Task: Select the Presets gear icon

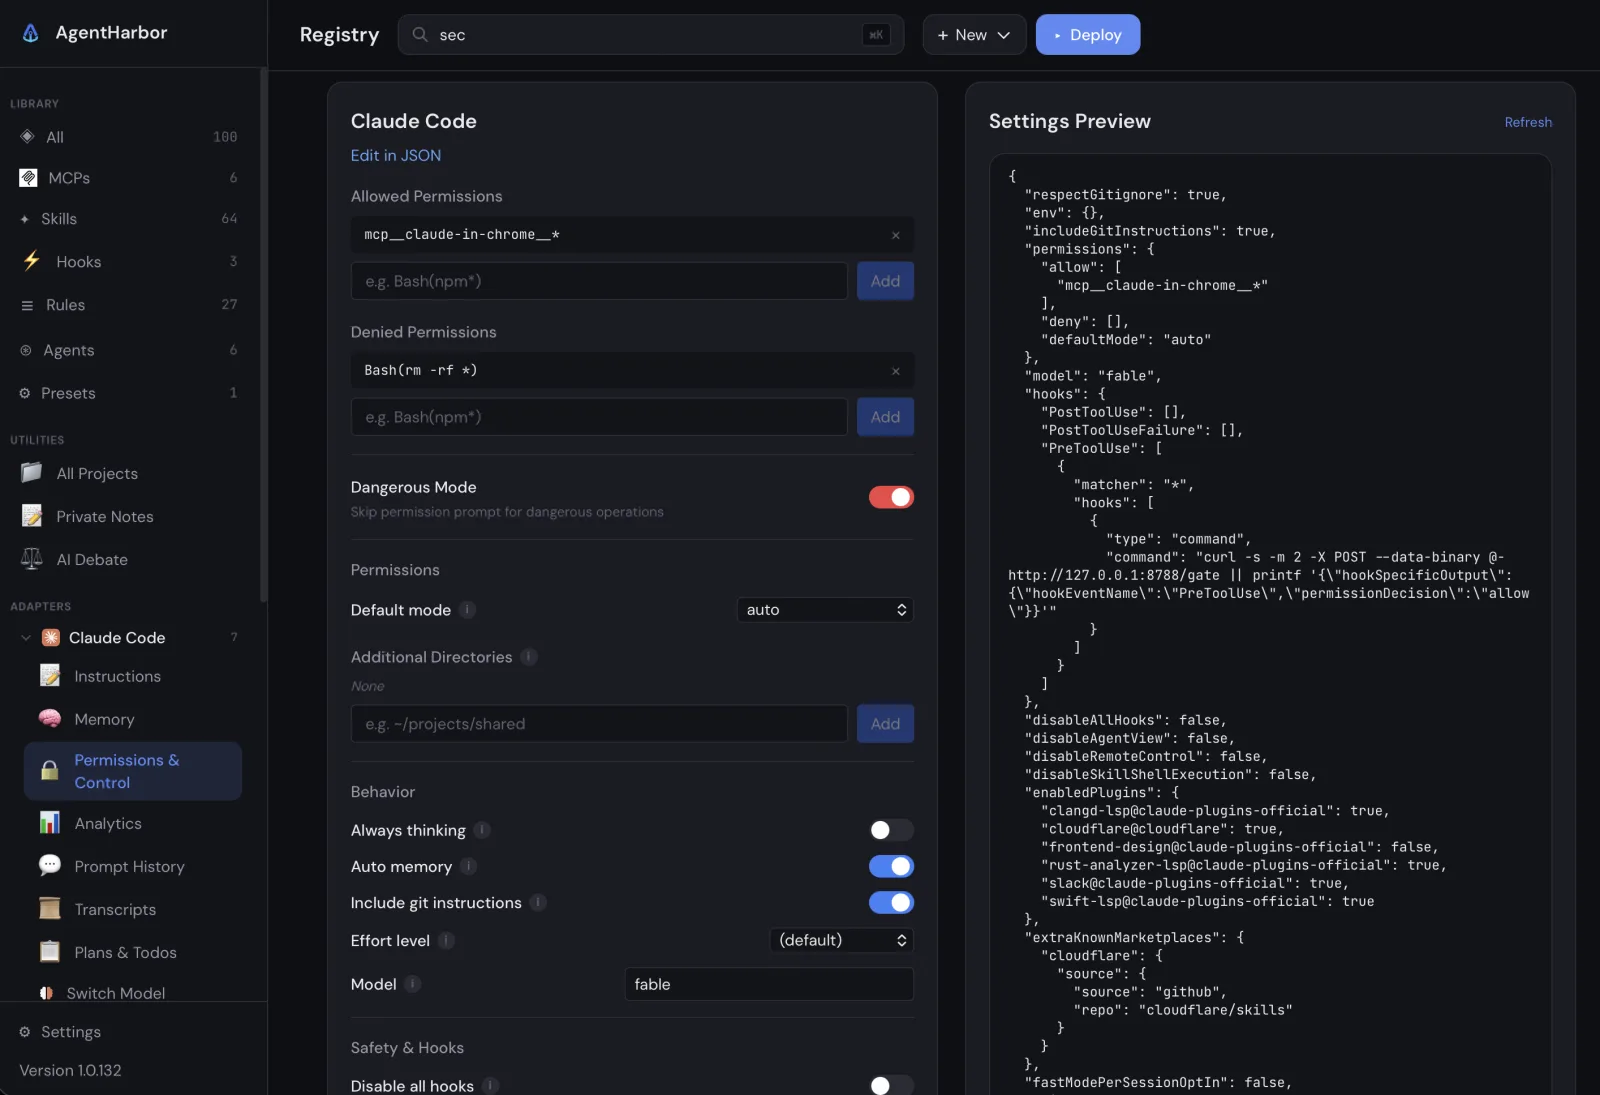Action: pyautogui.click(x=25, y=393)
